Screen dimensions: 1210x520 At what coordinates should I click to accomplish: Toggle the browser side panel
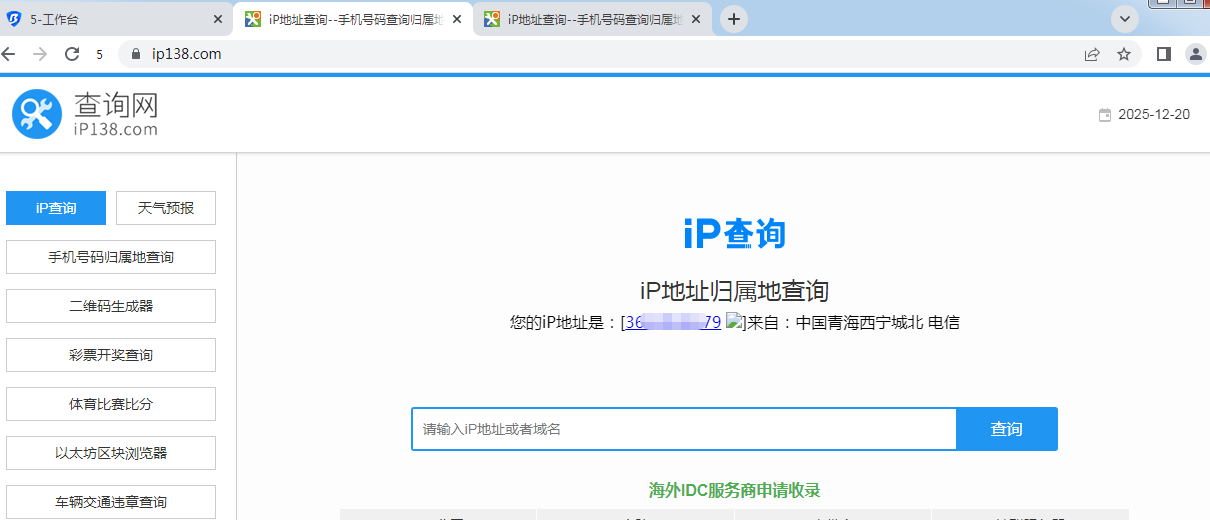(x=1164, y=54)
